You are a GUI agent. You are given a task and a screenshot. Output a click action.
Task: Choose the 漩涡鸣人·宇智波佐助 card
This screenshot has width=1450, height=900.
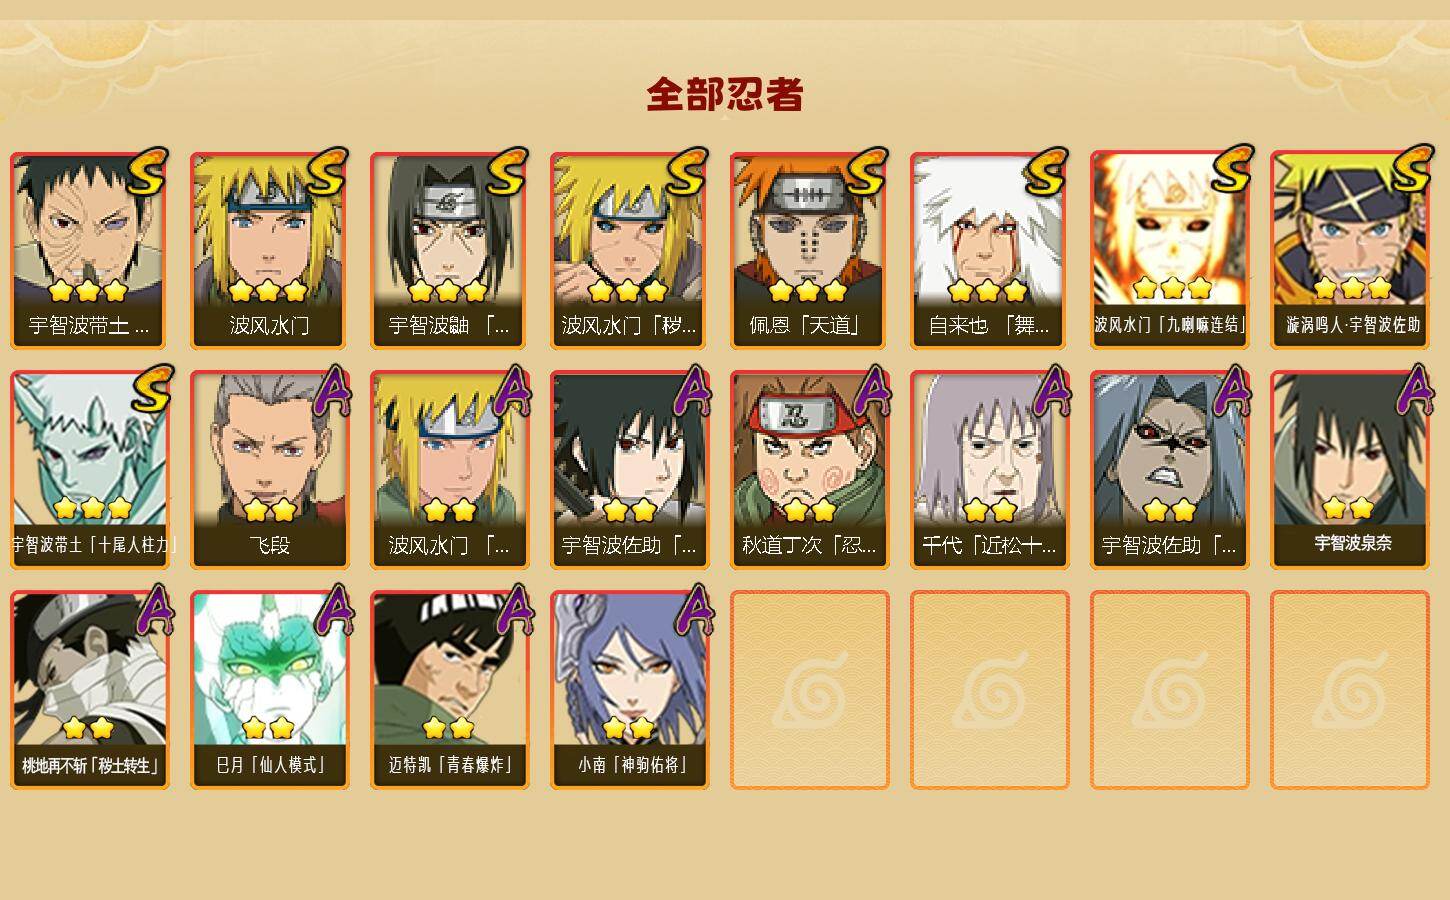pos(1350,250)
